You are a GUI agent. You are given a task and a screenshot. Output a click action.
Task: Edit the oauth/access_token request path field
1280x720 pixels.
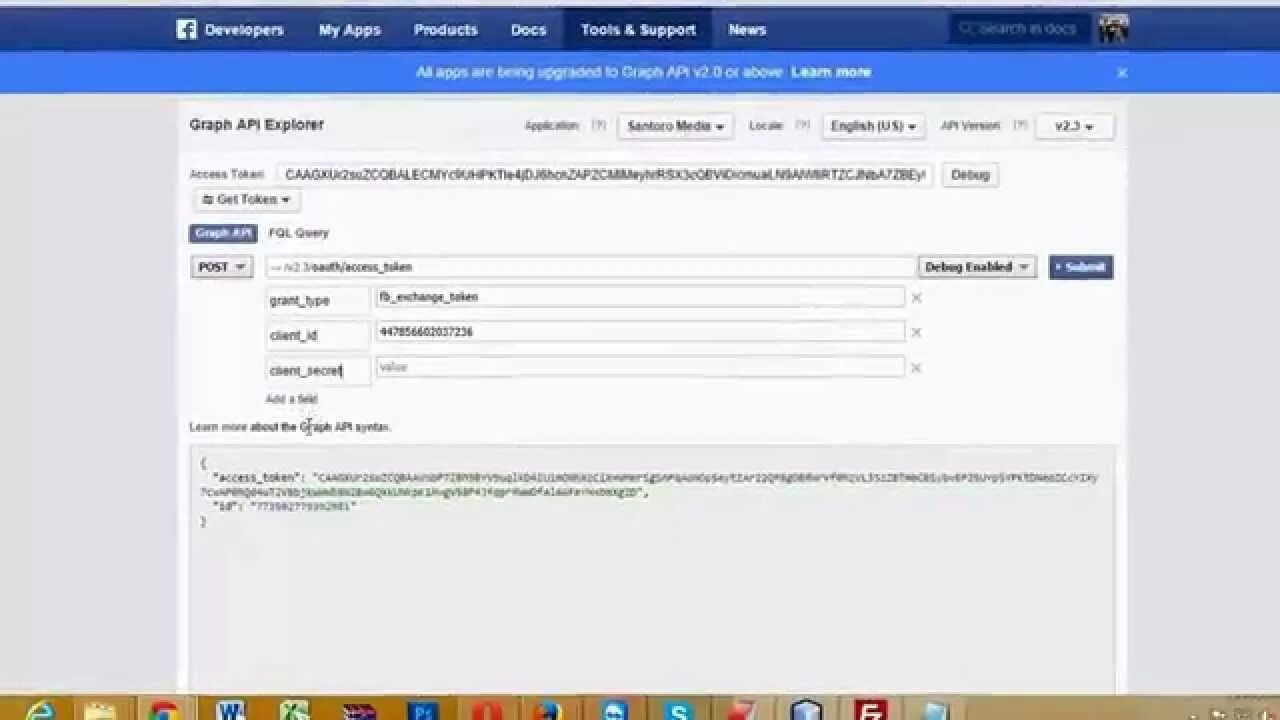click(x=591, y=267)
